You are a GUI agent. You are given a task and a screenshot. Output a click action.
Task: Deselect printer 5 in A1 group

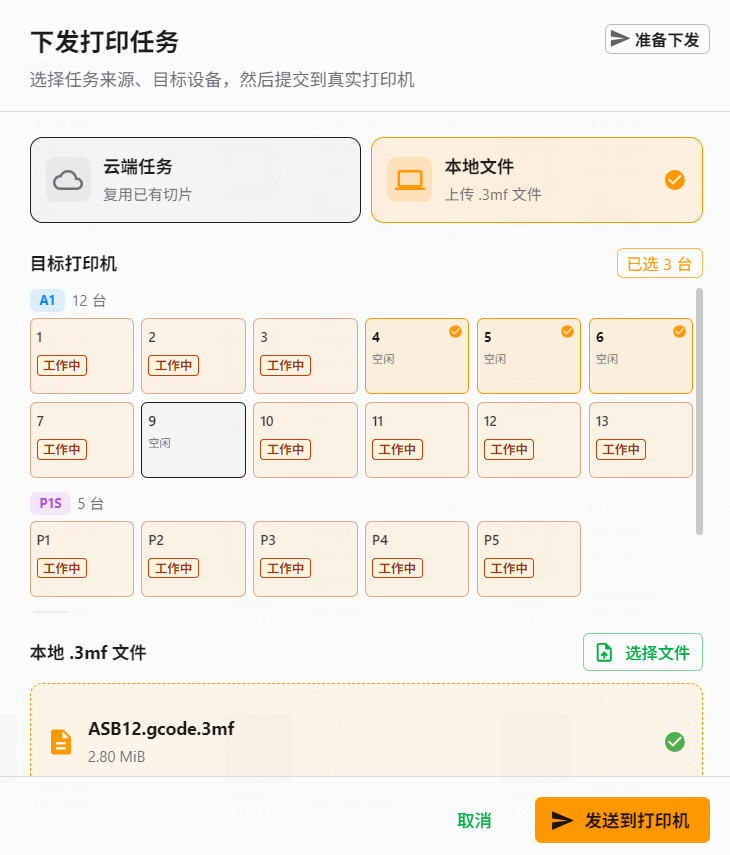[x=528, y=356]
